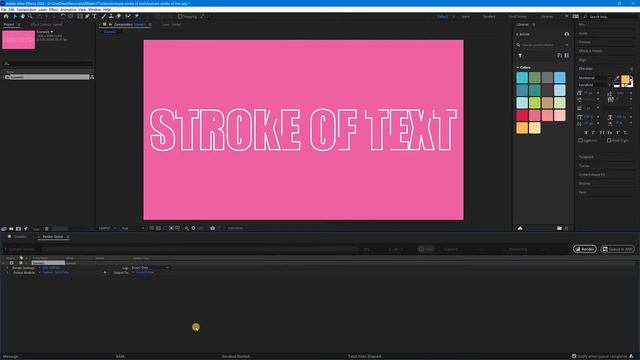Select the Zoom magnifier tool

tap(30, 16)
